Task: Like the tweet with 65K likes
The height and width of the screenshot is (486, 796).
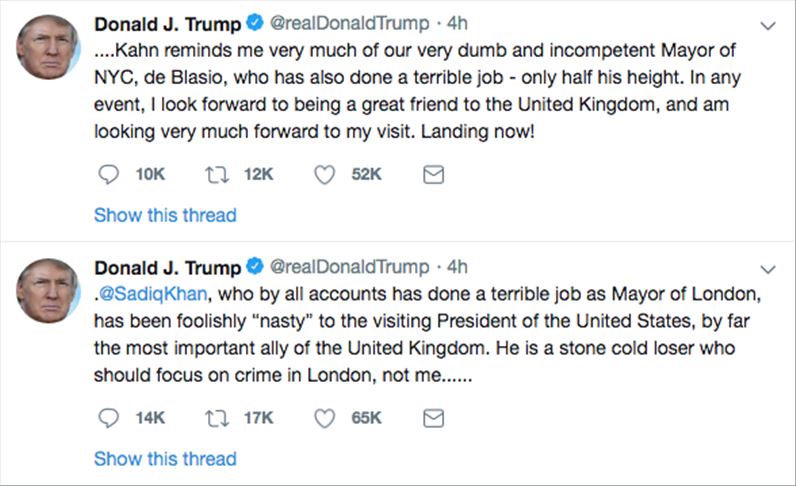Action: (324, 418)
